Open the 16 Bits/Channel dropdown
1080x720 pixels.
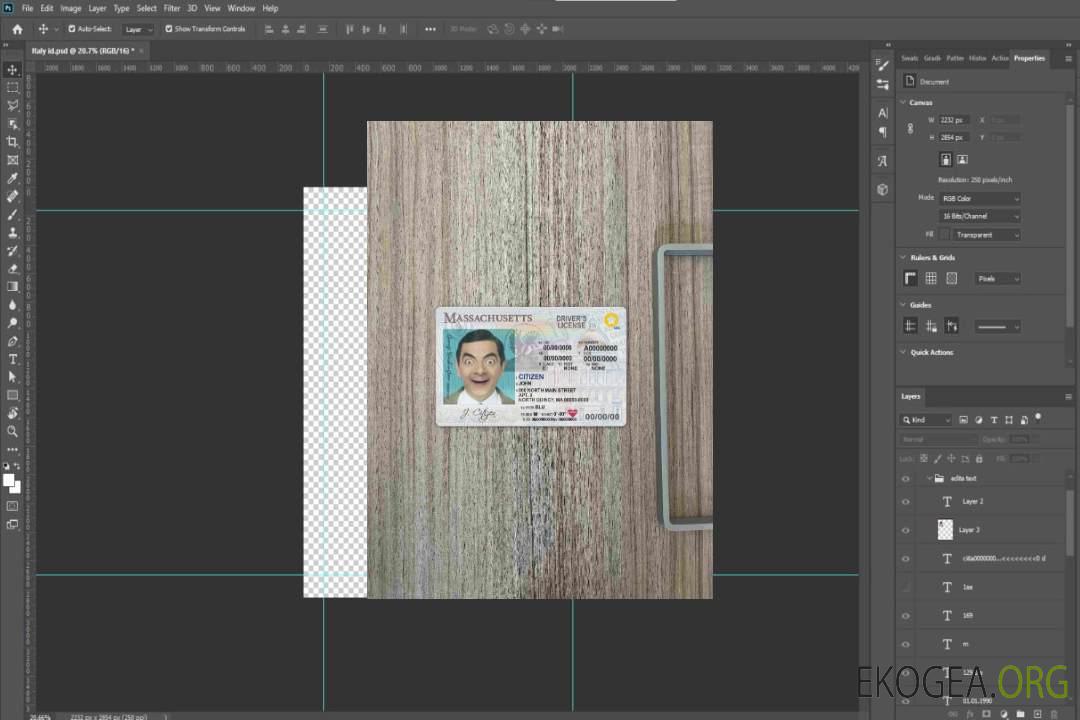pos(979,216)
